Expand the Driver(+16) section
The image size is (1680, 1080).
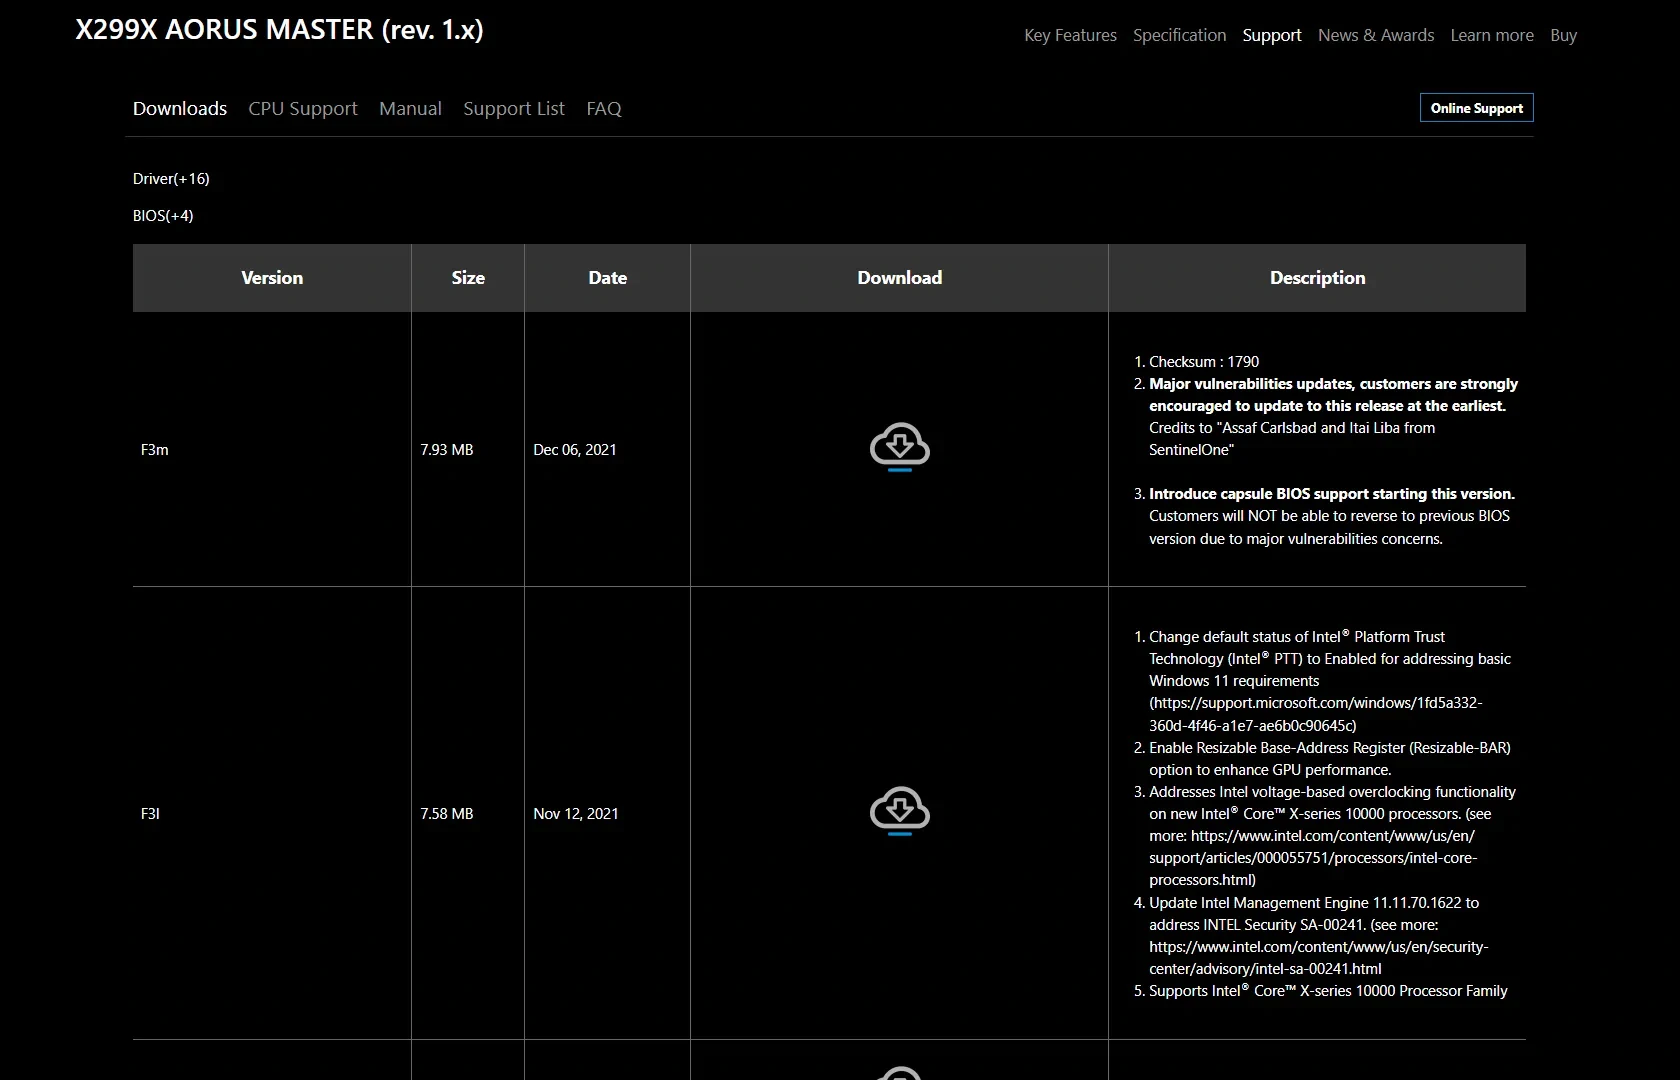(171, 179)
